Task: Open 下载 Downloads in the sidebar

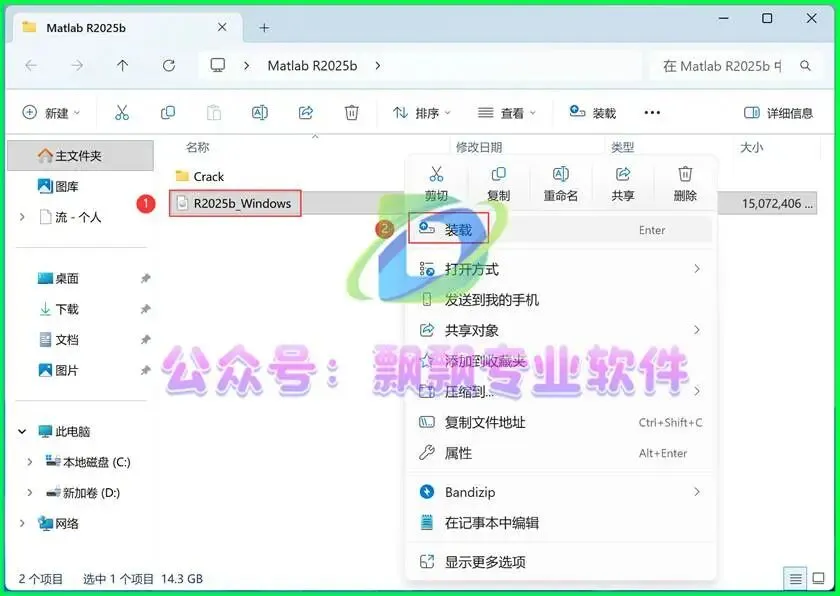Action: tap(58, 309)
